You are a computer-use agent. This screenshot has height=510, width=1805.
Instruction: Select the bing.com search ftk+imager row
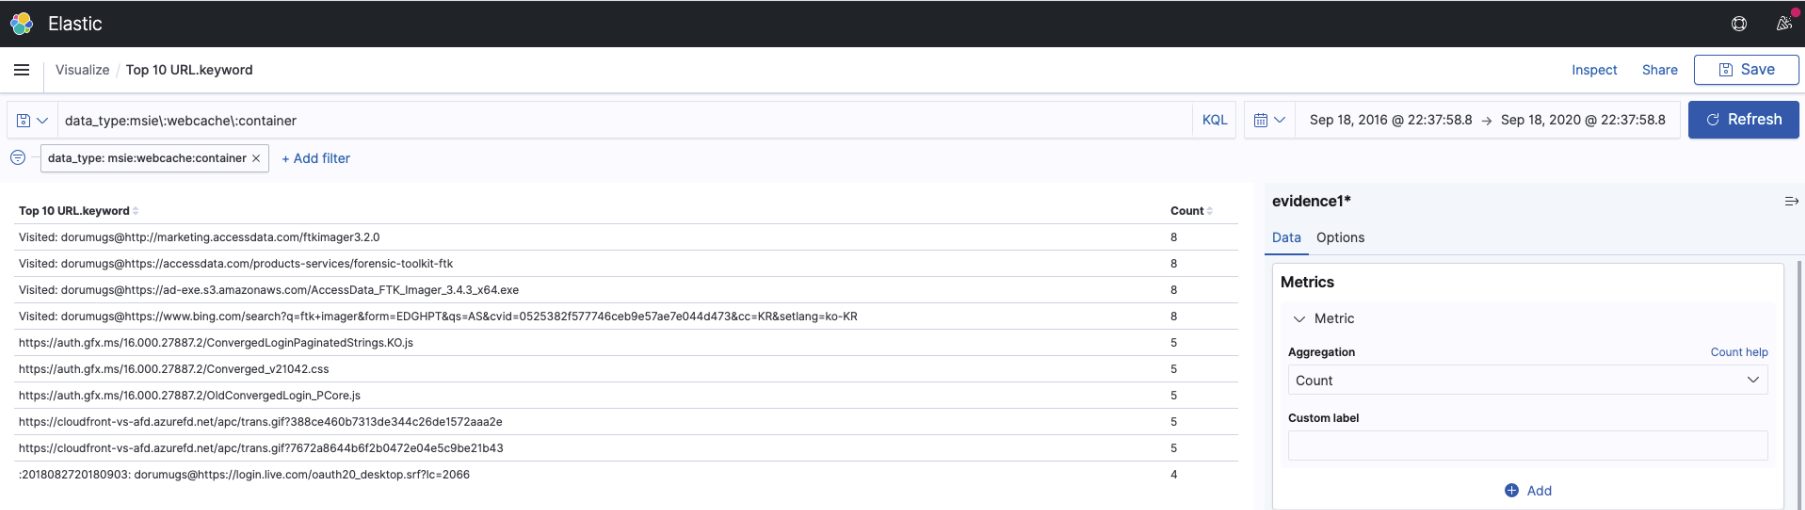click(627, 316)
